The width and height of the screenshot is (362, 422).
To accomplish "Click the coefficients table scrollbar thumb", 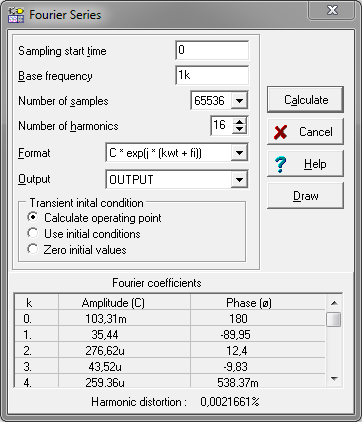I will tap(334, 319).
